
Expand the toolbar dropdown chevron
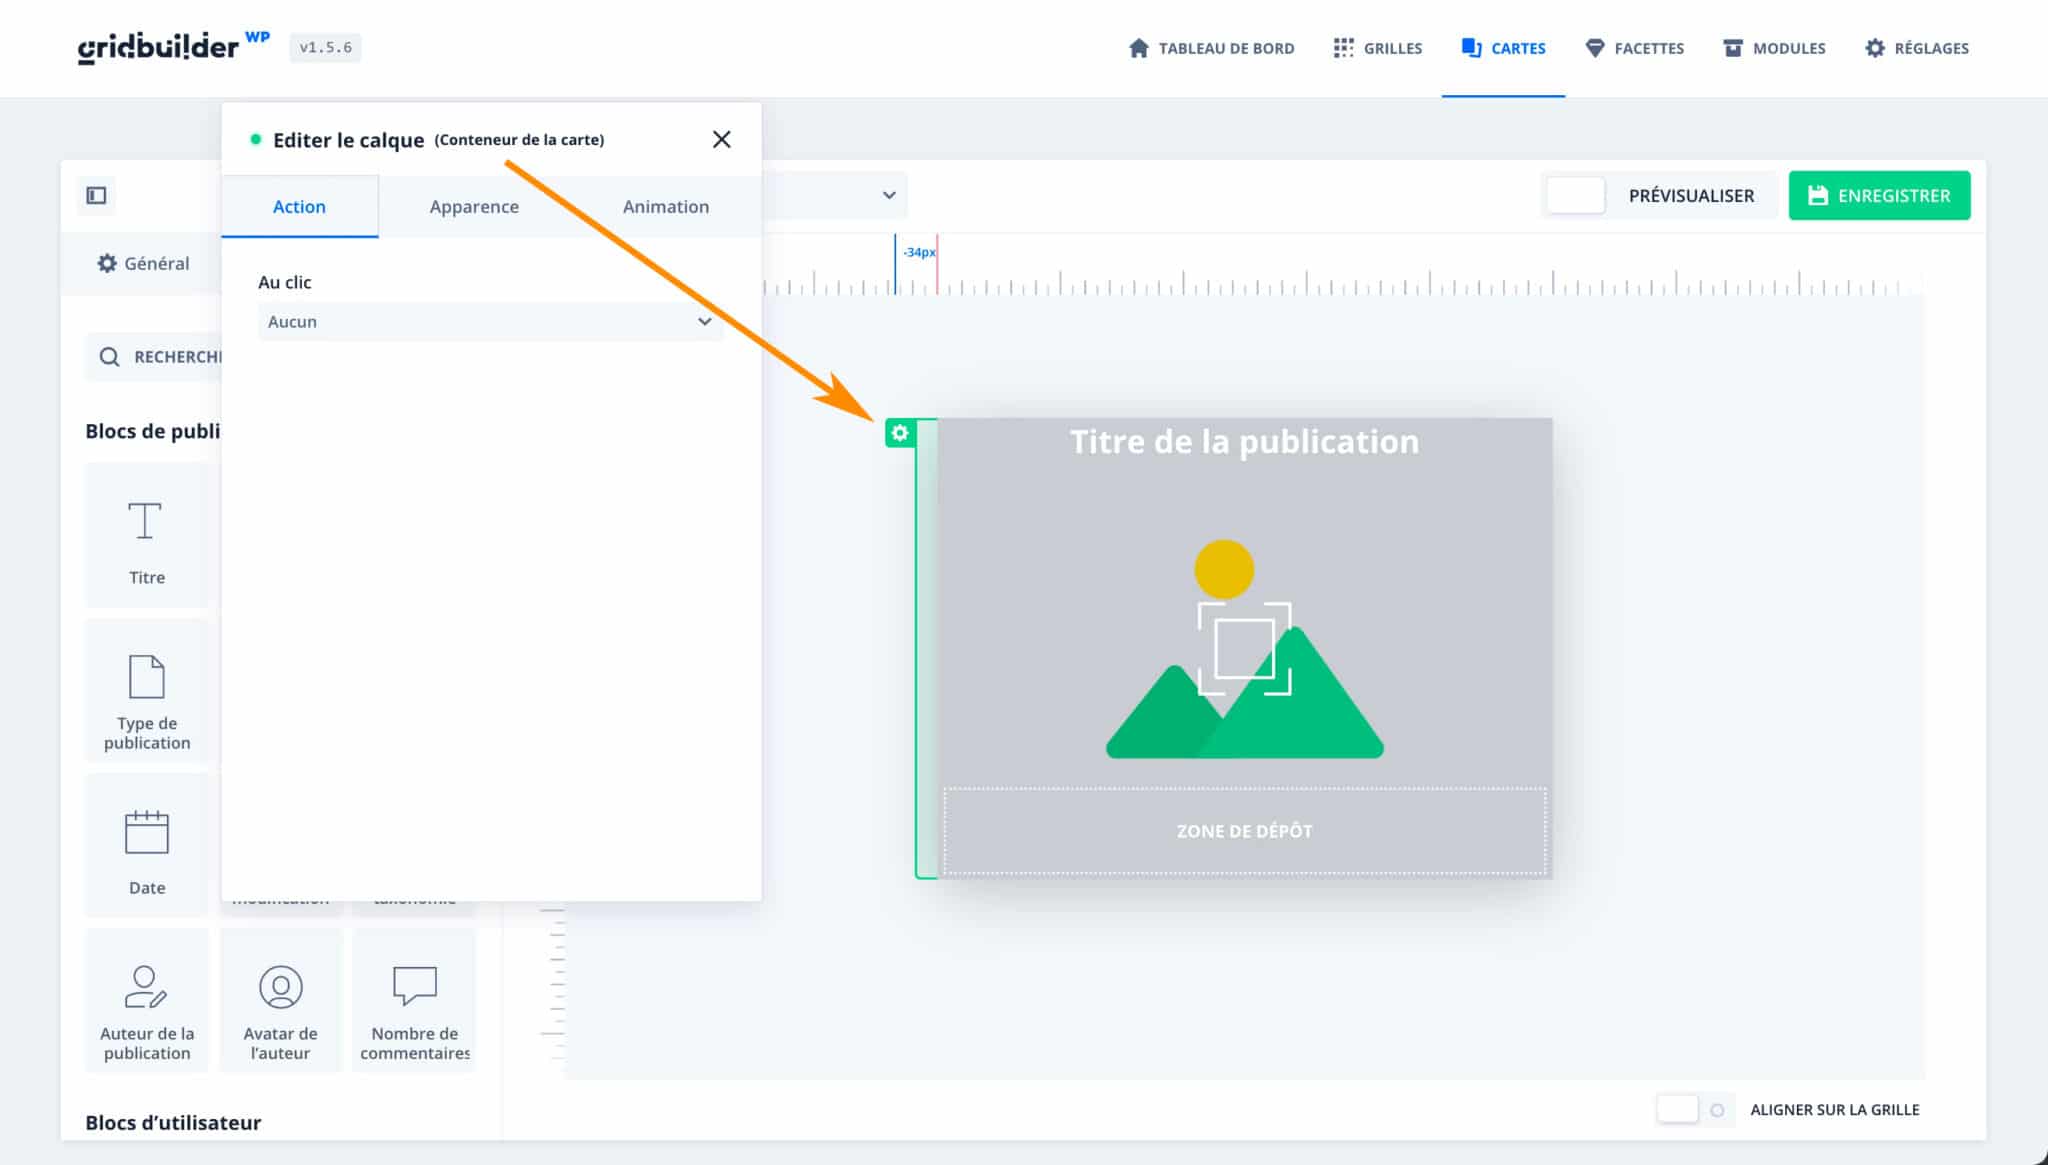tap(888, 195)
